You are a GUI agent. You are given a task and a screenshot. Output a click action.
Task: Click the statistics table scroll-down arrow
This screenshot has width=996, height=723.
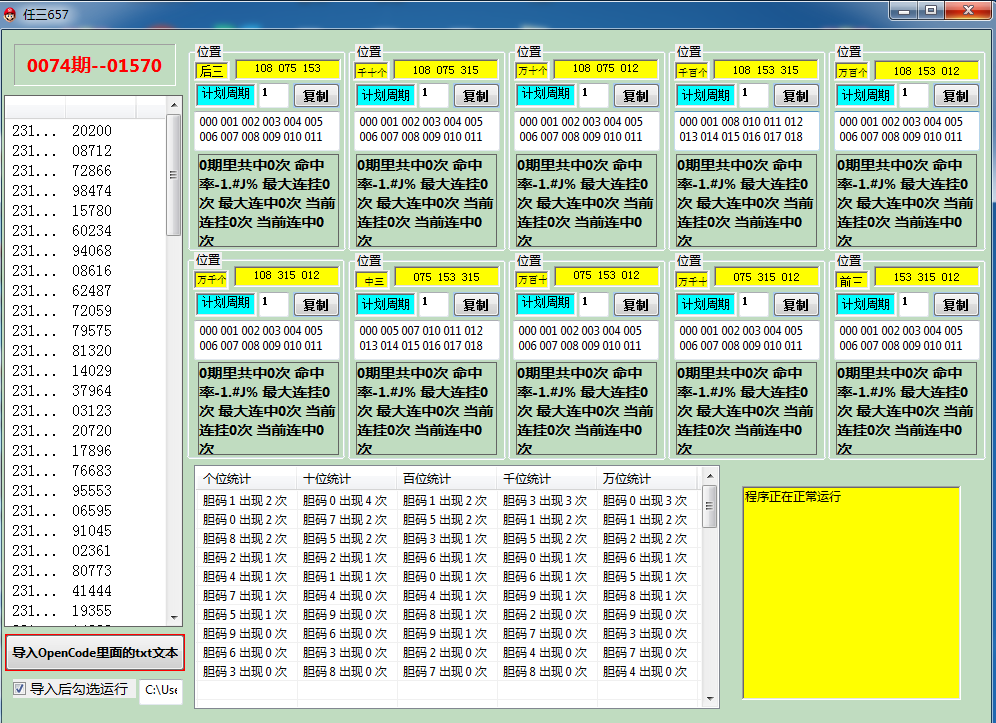point(710,699)
